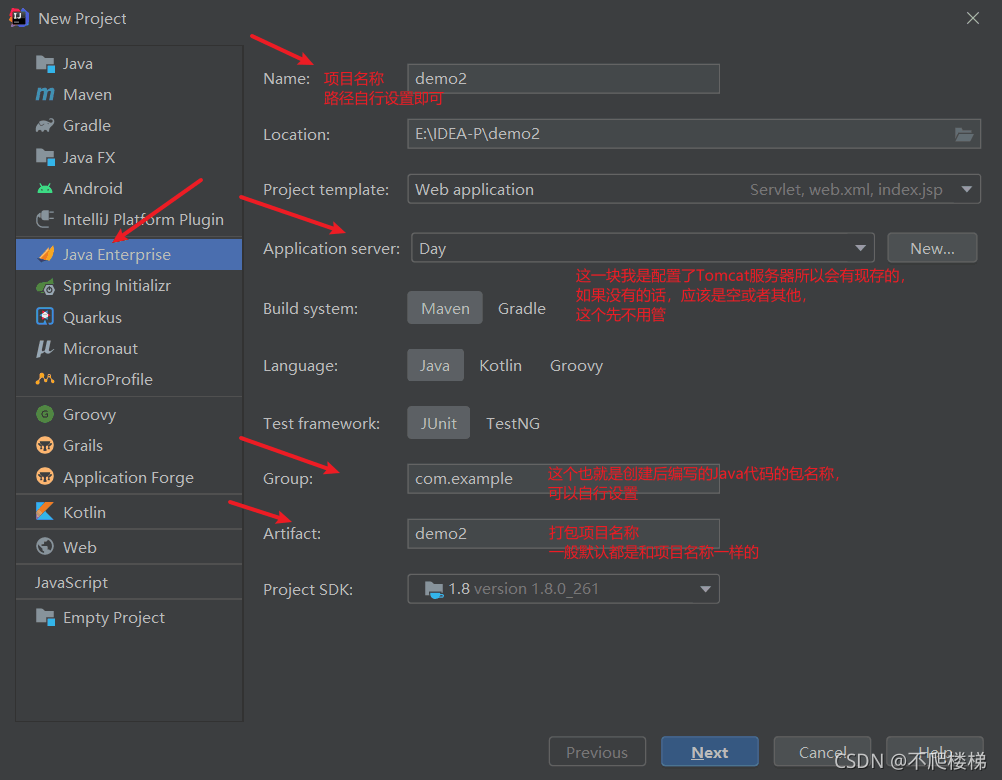The height and width of the screenshot is (780, 1002).
Task: Click the Android robot icon
Action: click(45, 188)
